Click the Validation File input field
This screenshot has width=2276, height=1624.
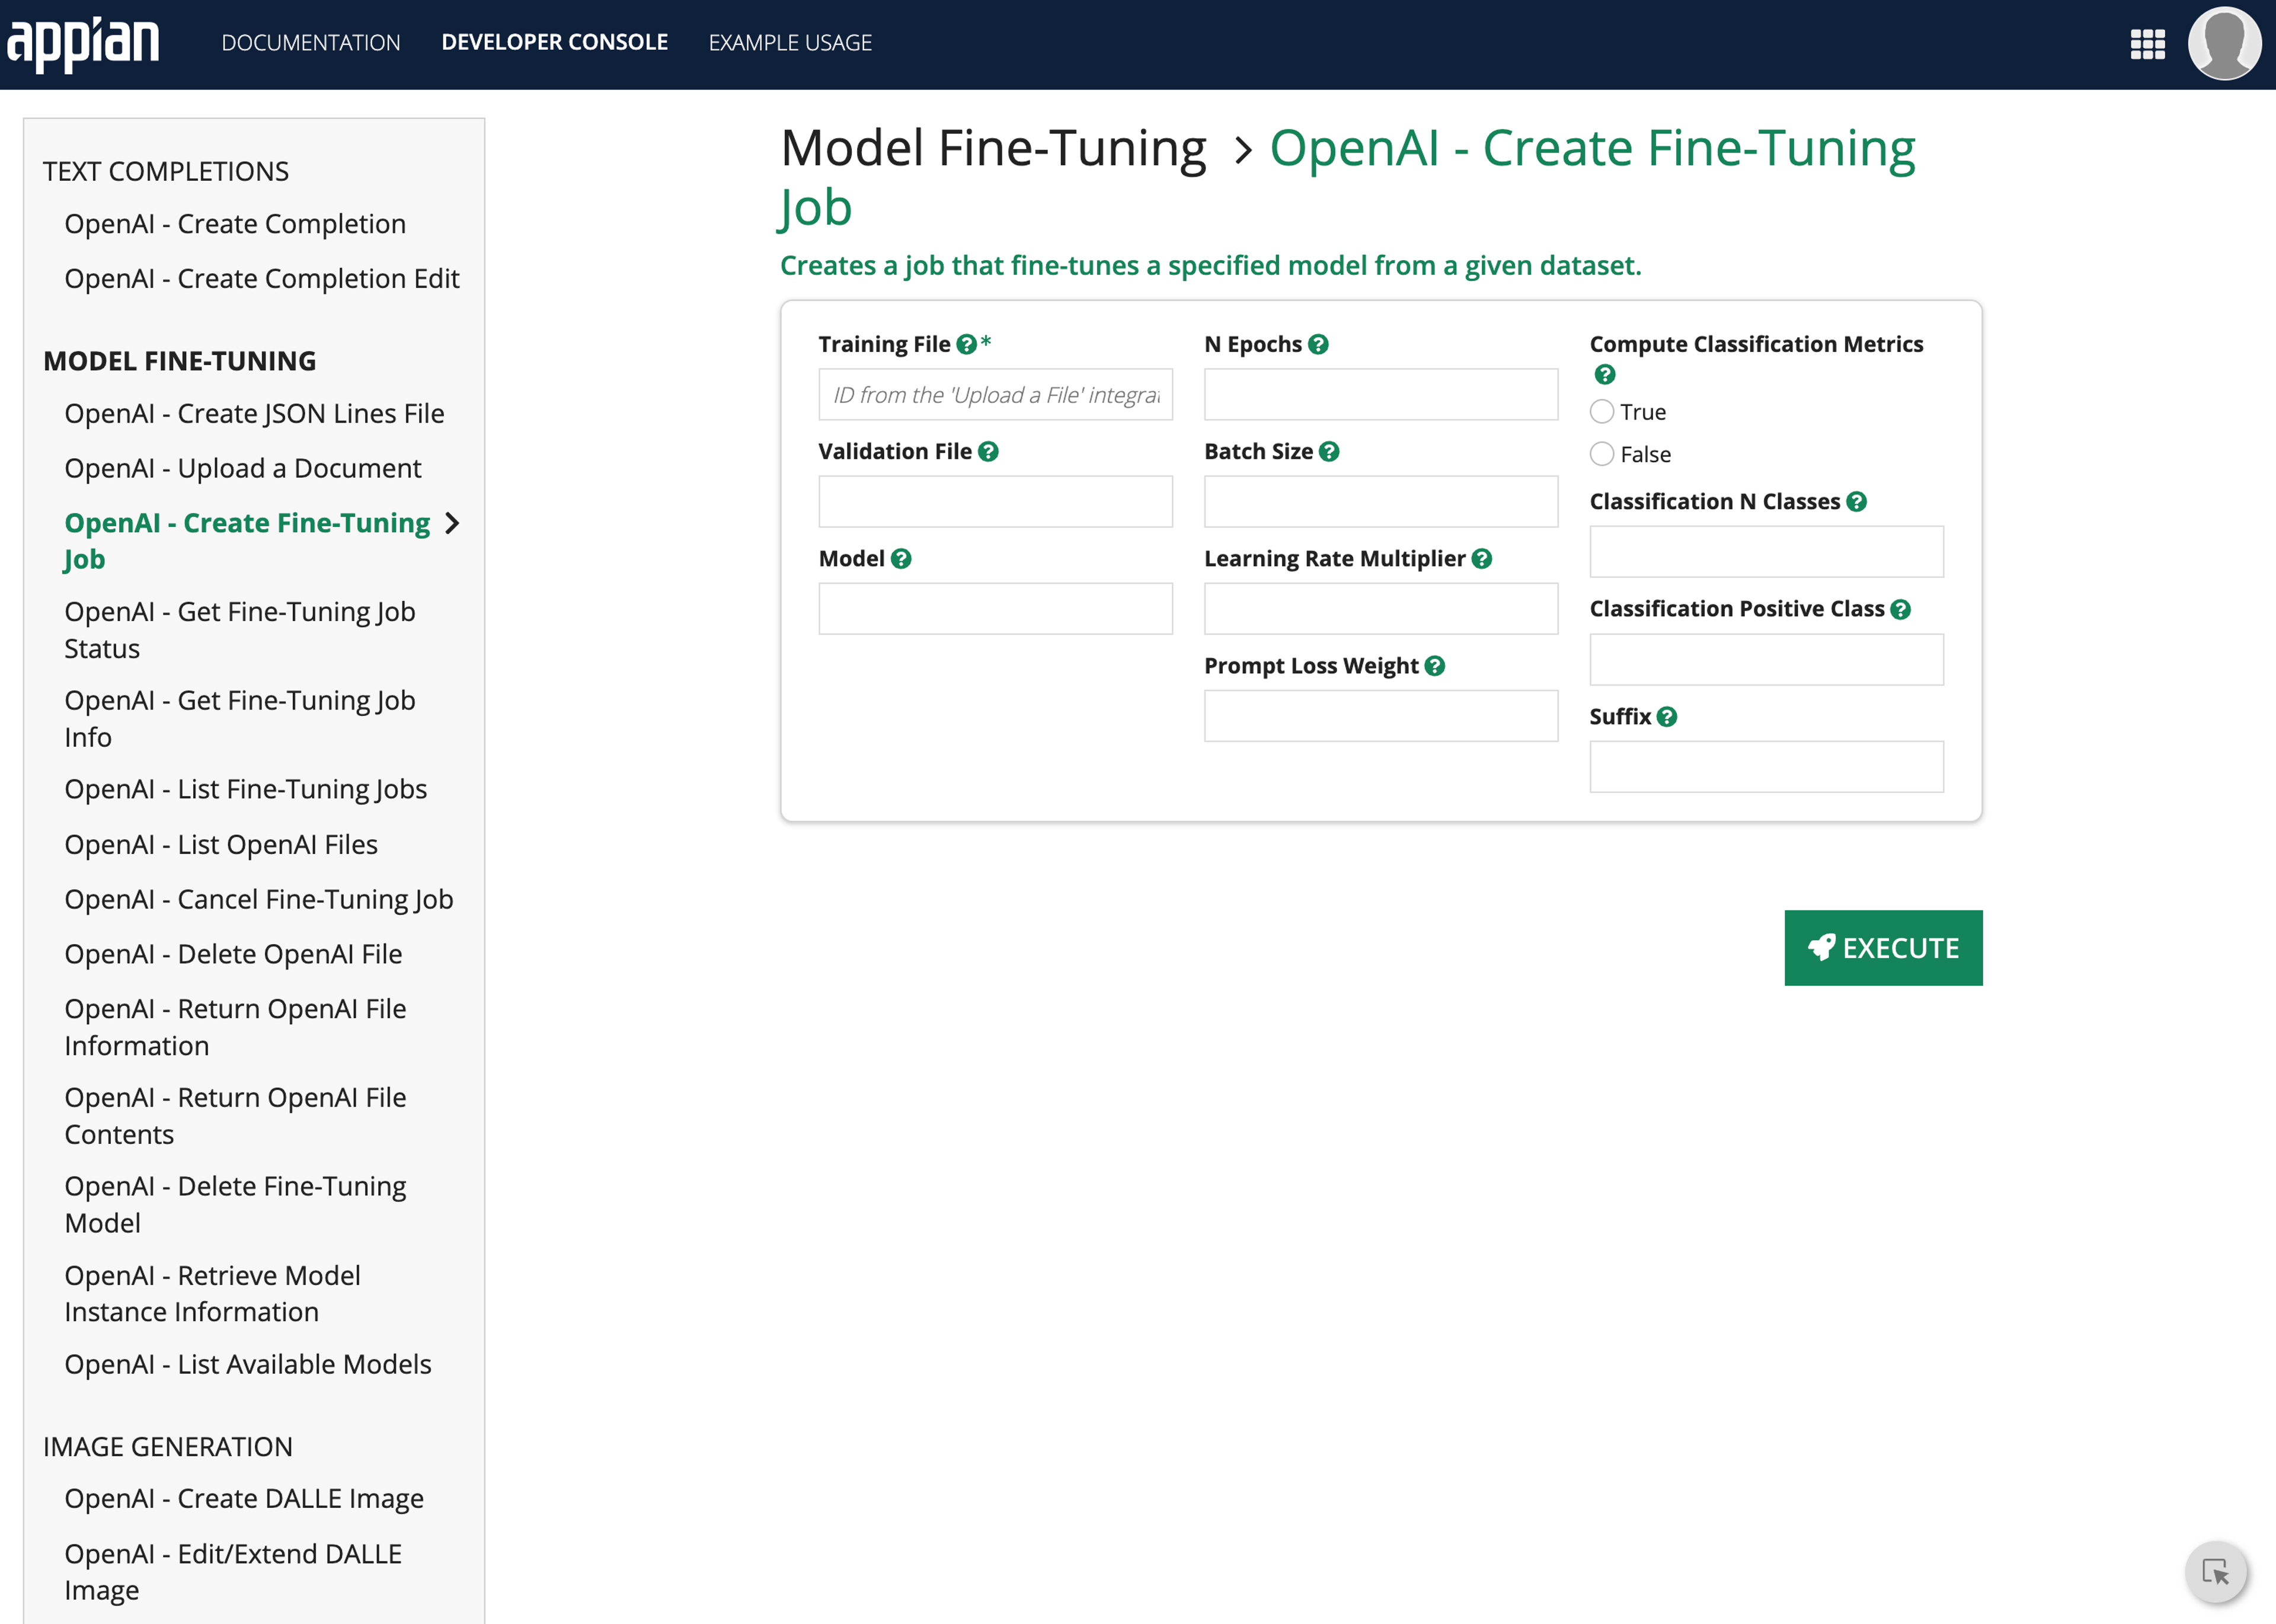(x=996, y=502)
